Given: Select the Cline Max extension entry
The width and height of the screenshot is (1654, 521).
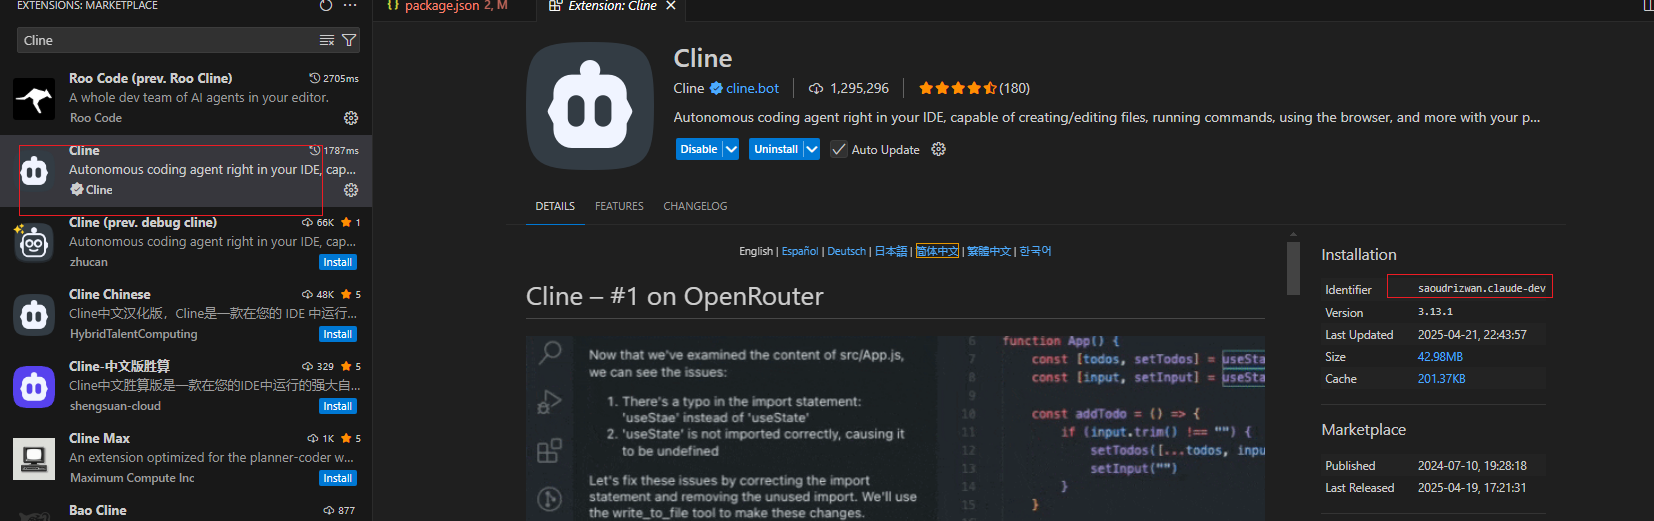Looking at the screenshot, I should coord(186,459).
